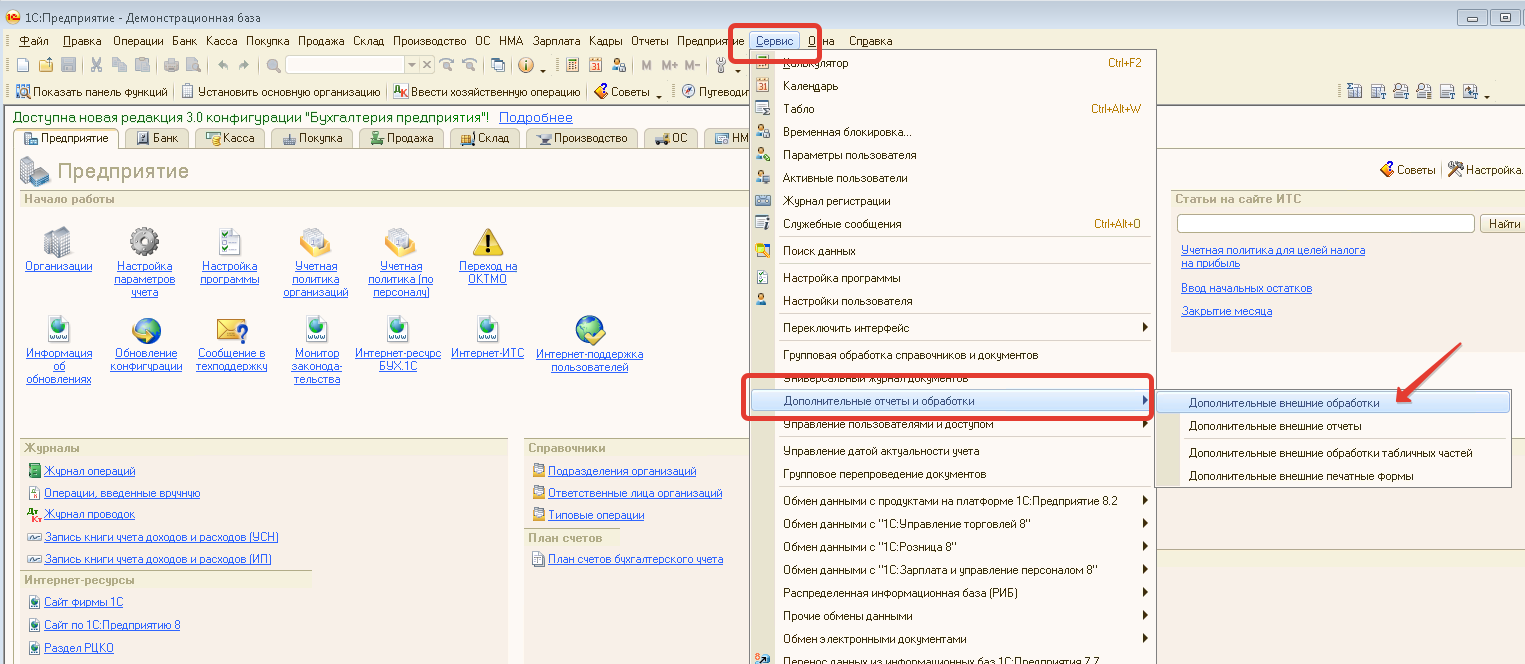The width and height of the screenshot is (1525, 664).
Task: Expand Управление пользователями и доступом submenu
Action: 1145,425
